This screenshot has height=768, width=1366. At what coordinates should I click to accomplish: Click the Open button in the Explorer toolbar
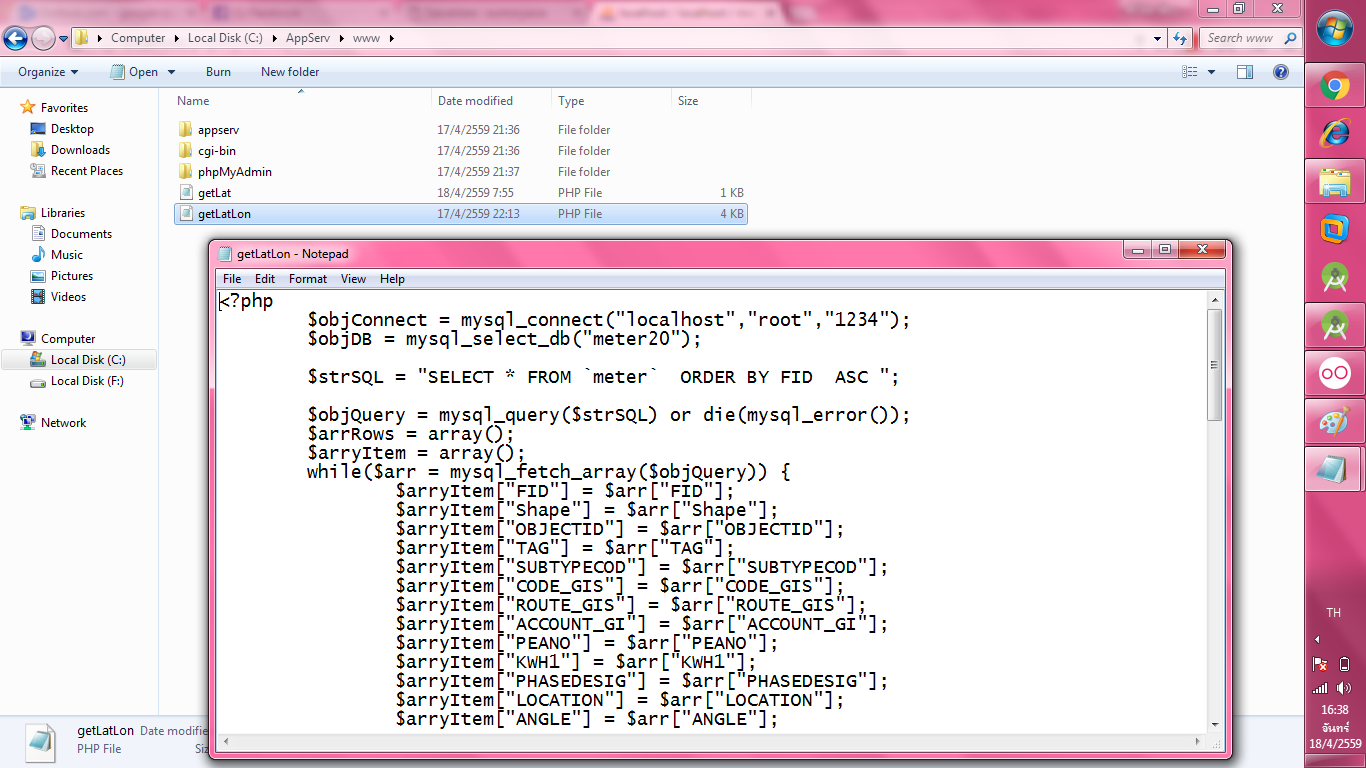tap(135, 72)
